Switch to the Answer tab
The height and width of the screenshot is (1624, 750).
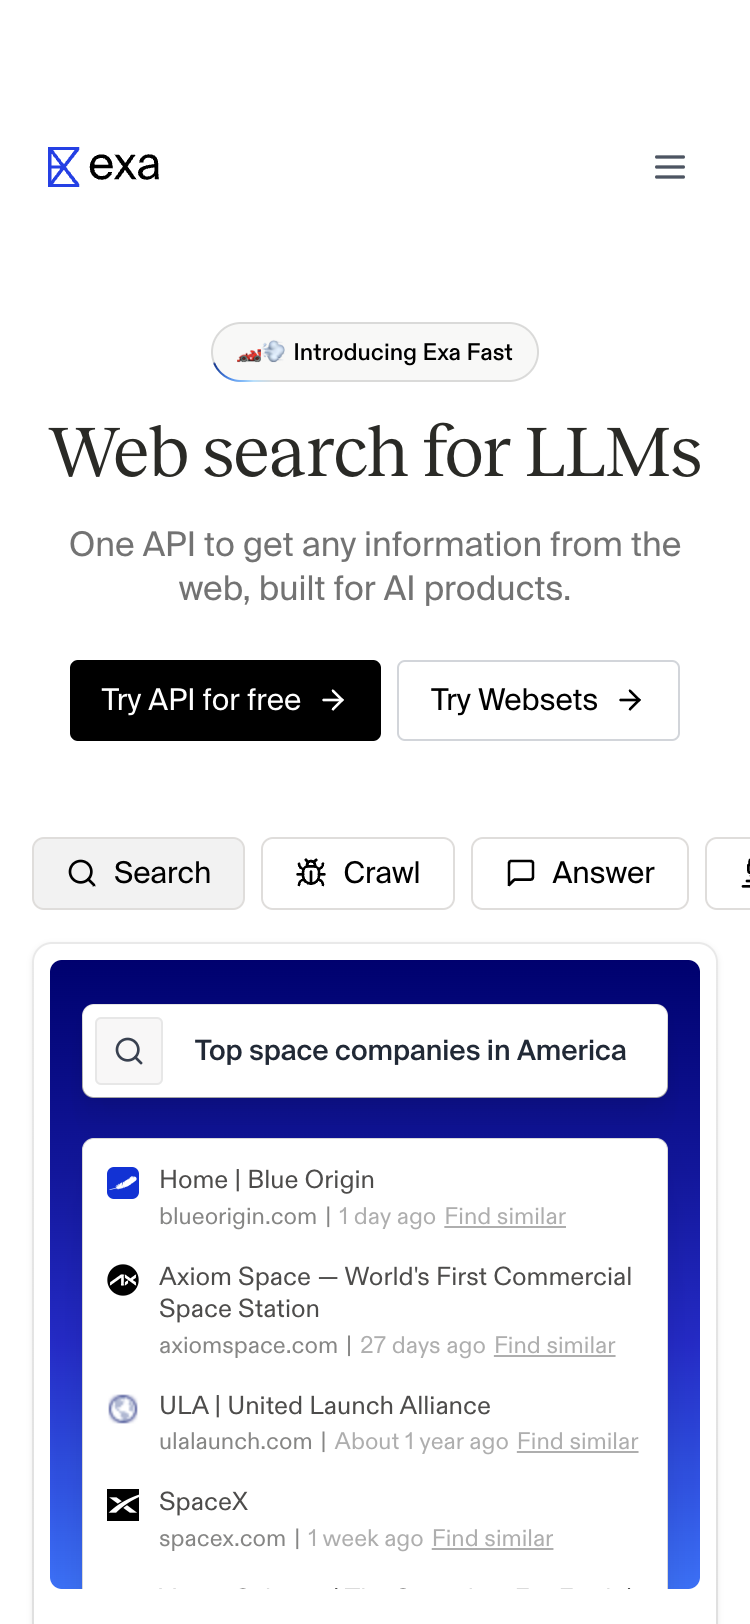(x=580, y=873)
